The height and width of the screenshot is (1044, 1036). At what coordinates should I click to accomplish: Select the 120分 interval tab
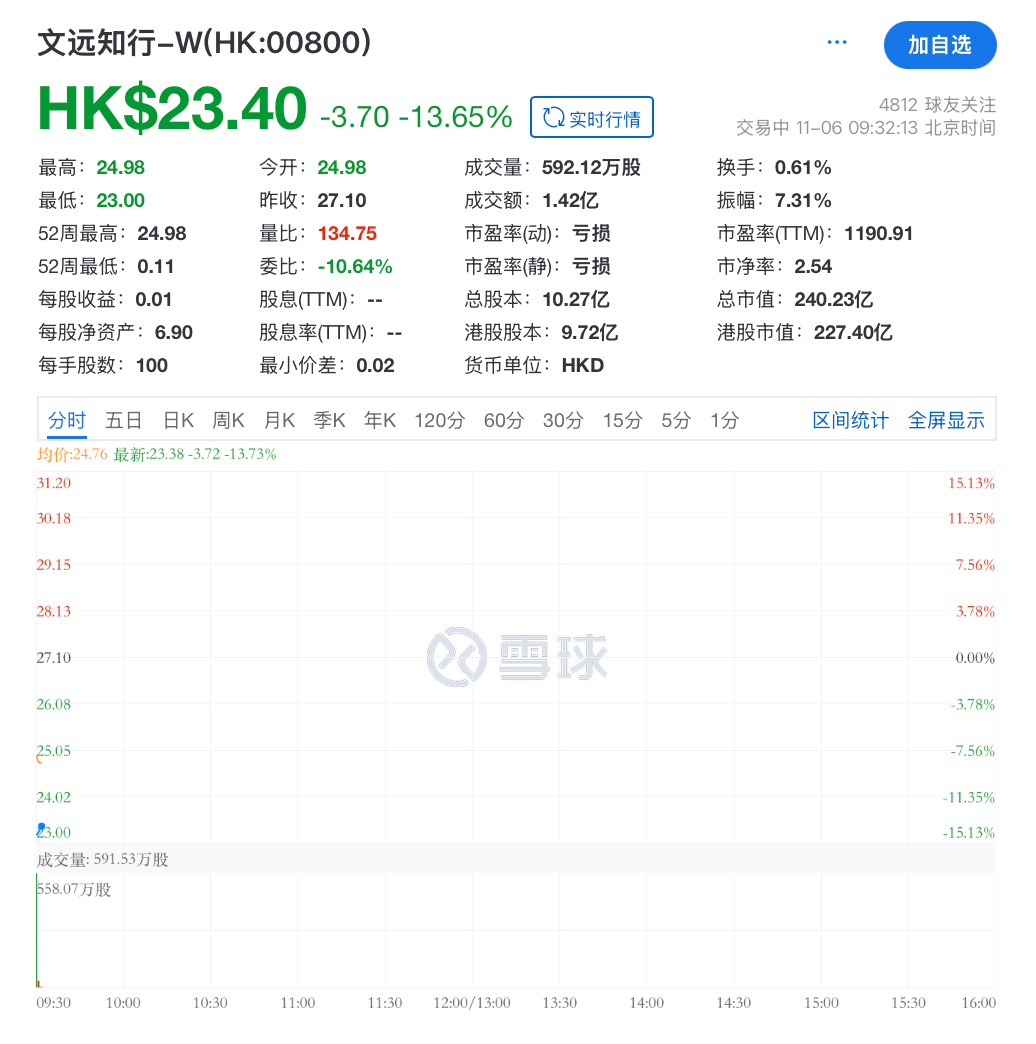(x=439, y=421)
